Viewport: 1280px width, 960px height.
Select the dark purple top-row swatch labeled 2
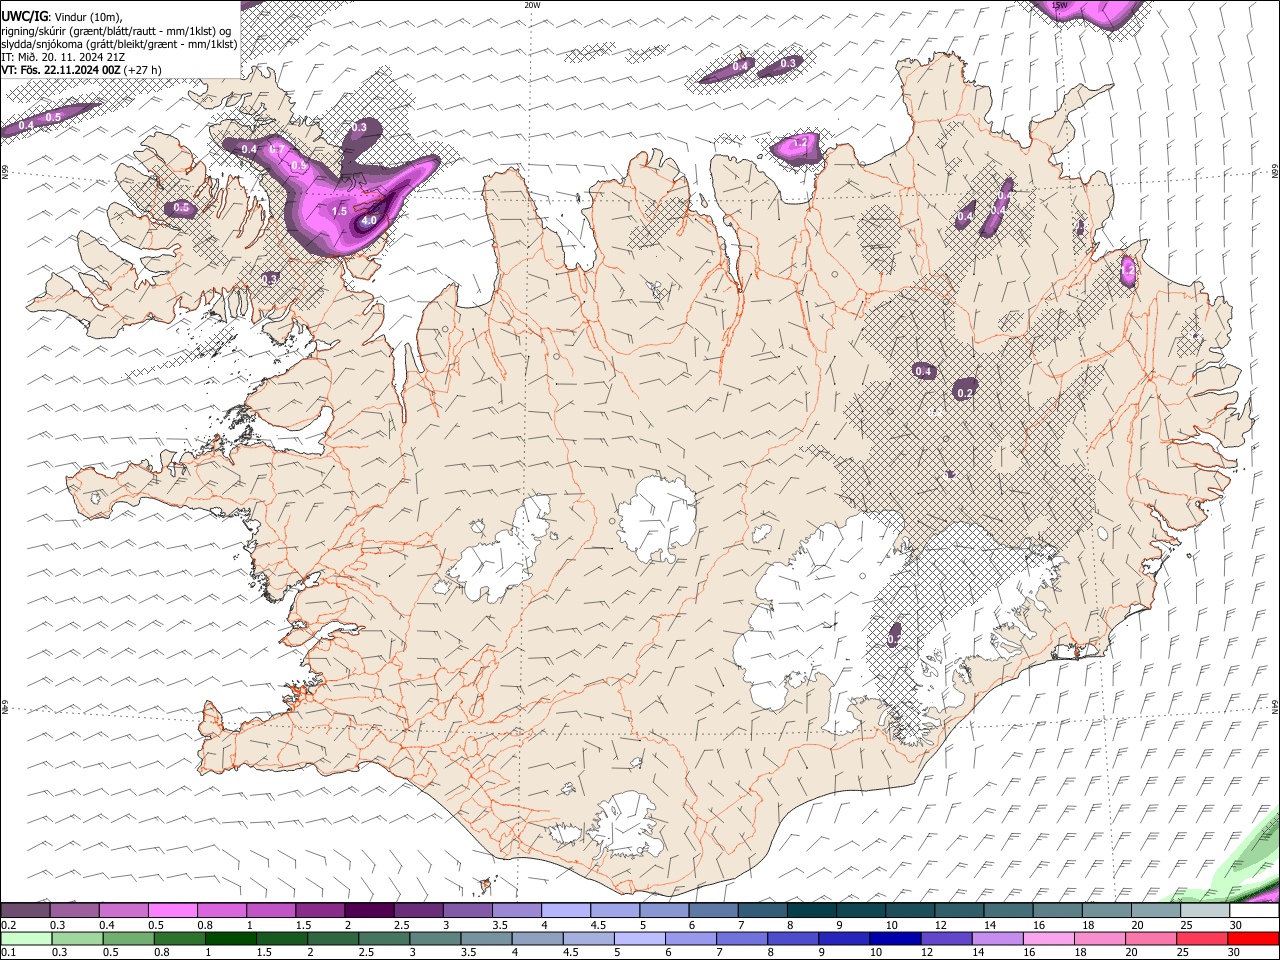368,910
